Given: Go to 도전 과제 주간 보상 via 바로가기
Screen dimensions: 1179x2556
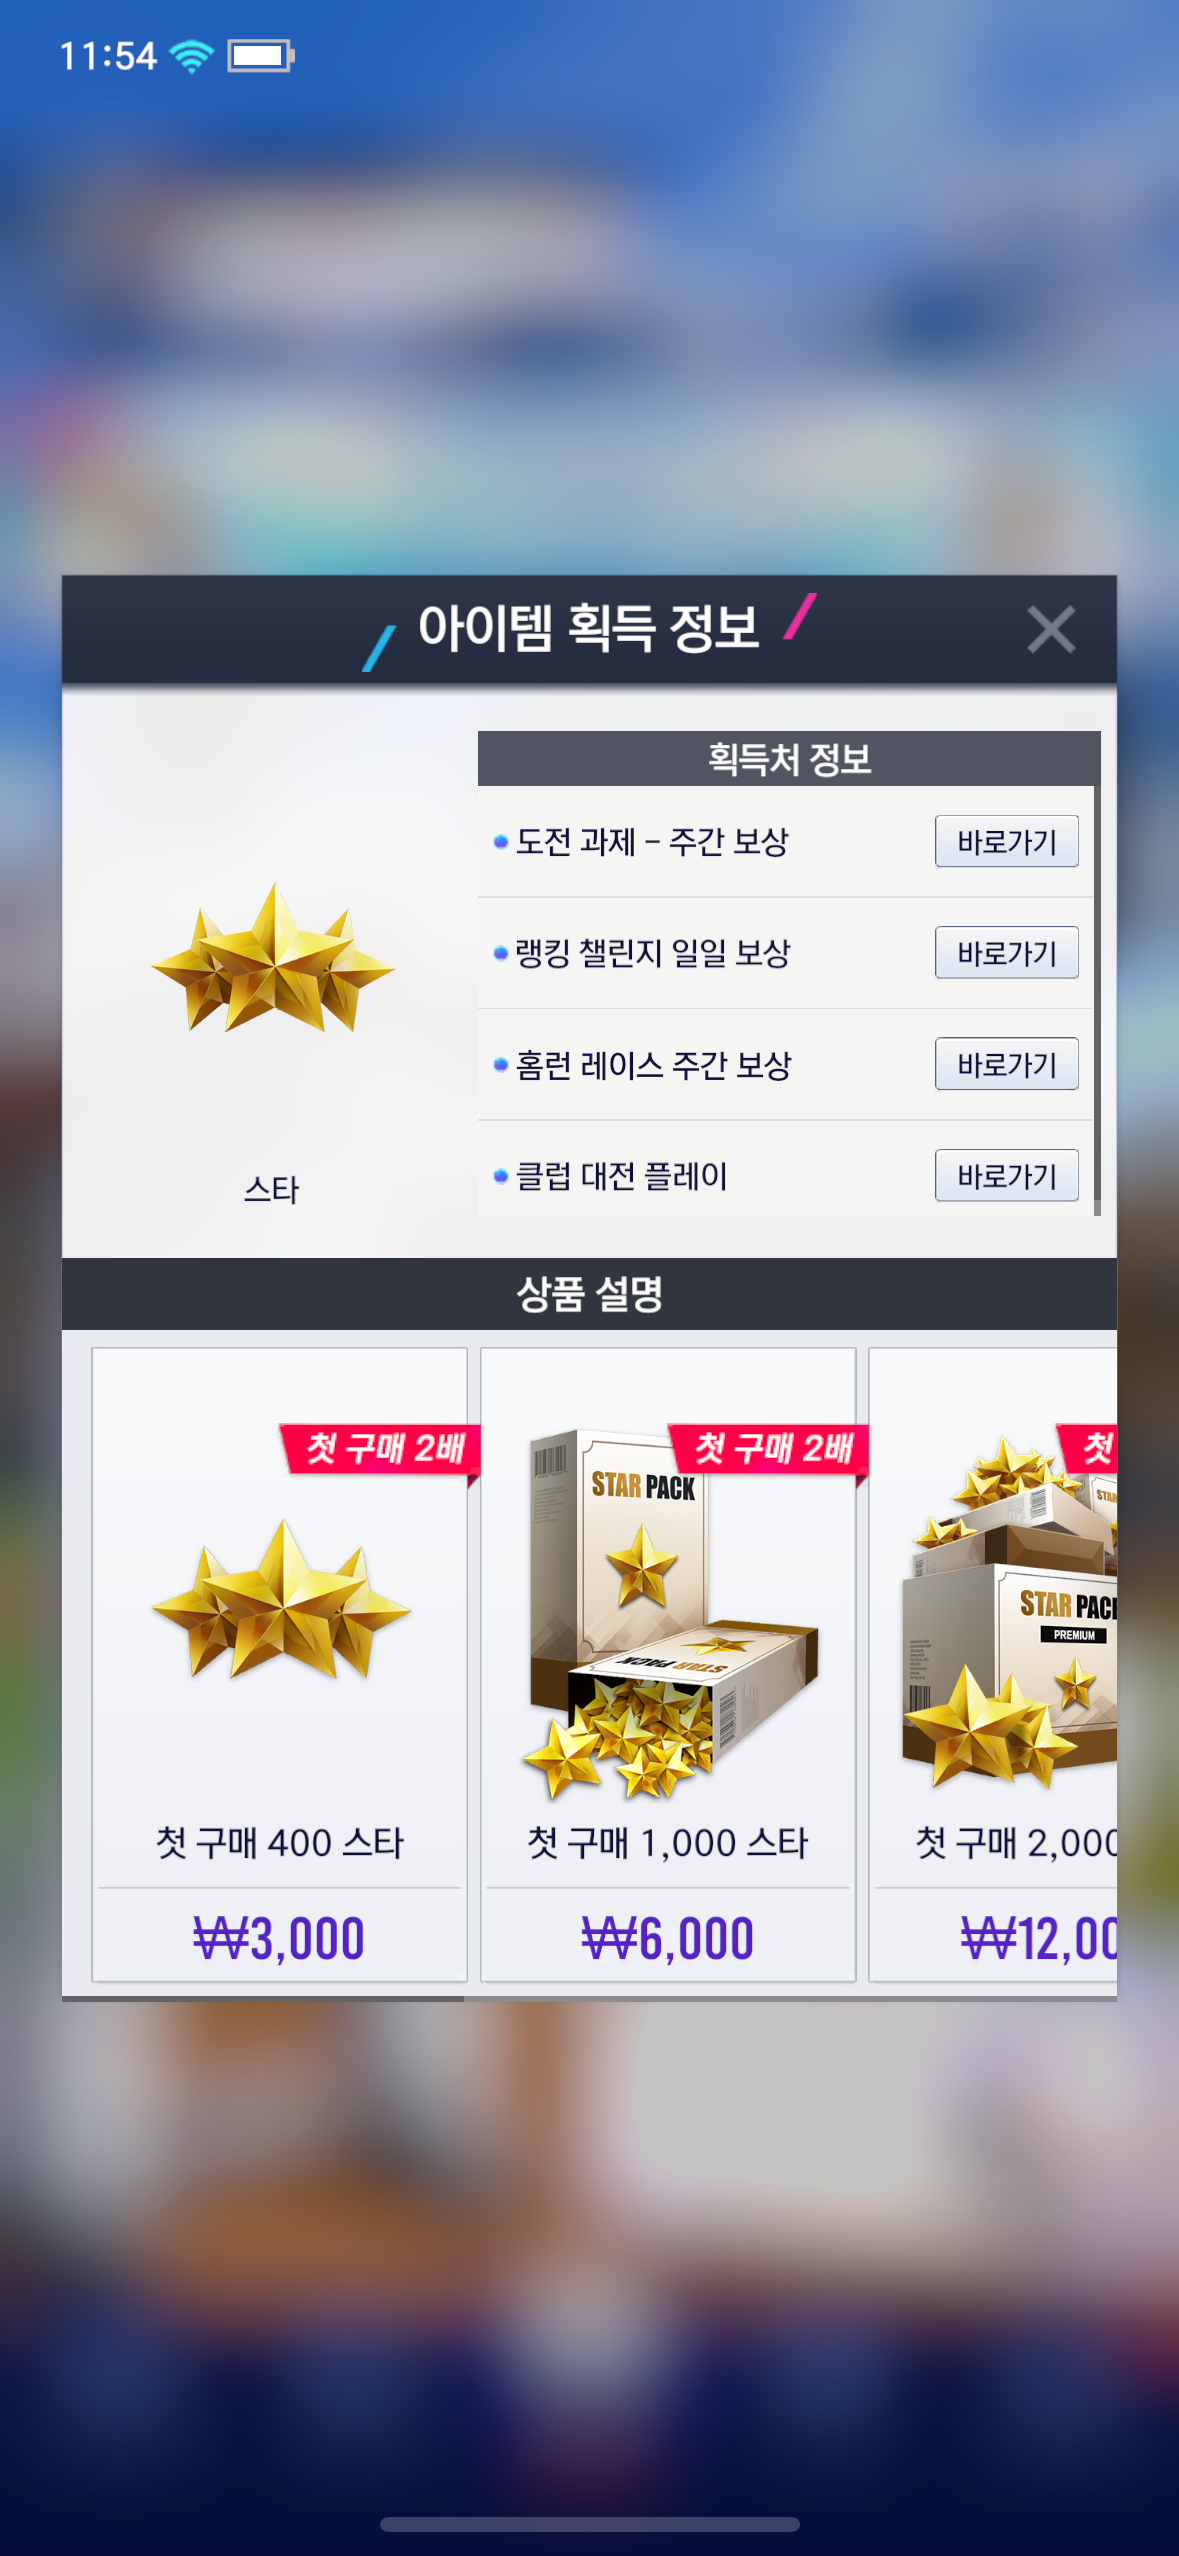Looking at the screenshot, I should click(1006, 841).
